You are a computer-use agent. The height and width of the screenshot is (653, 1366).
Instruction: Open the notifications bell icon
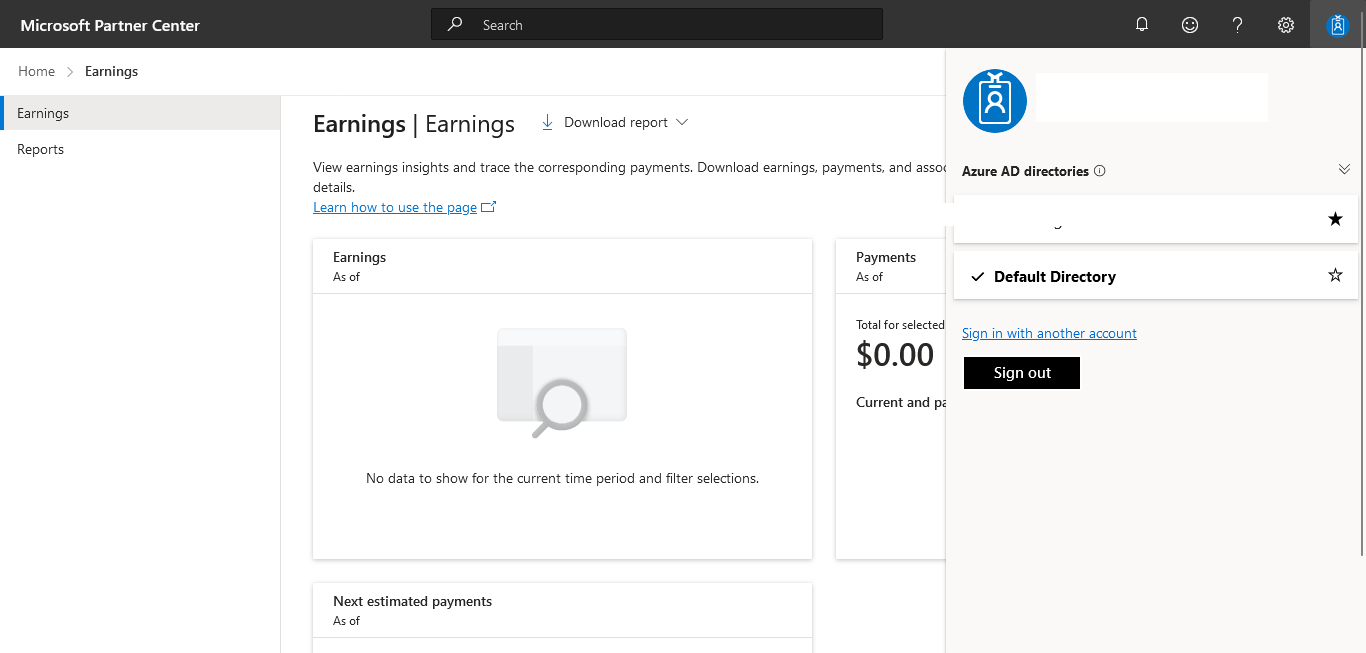point(1142,25)
